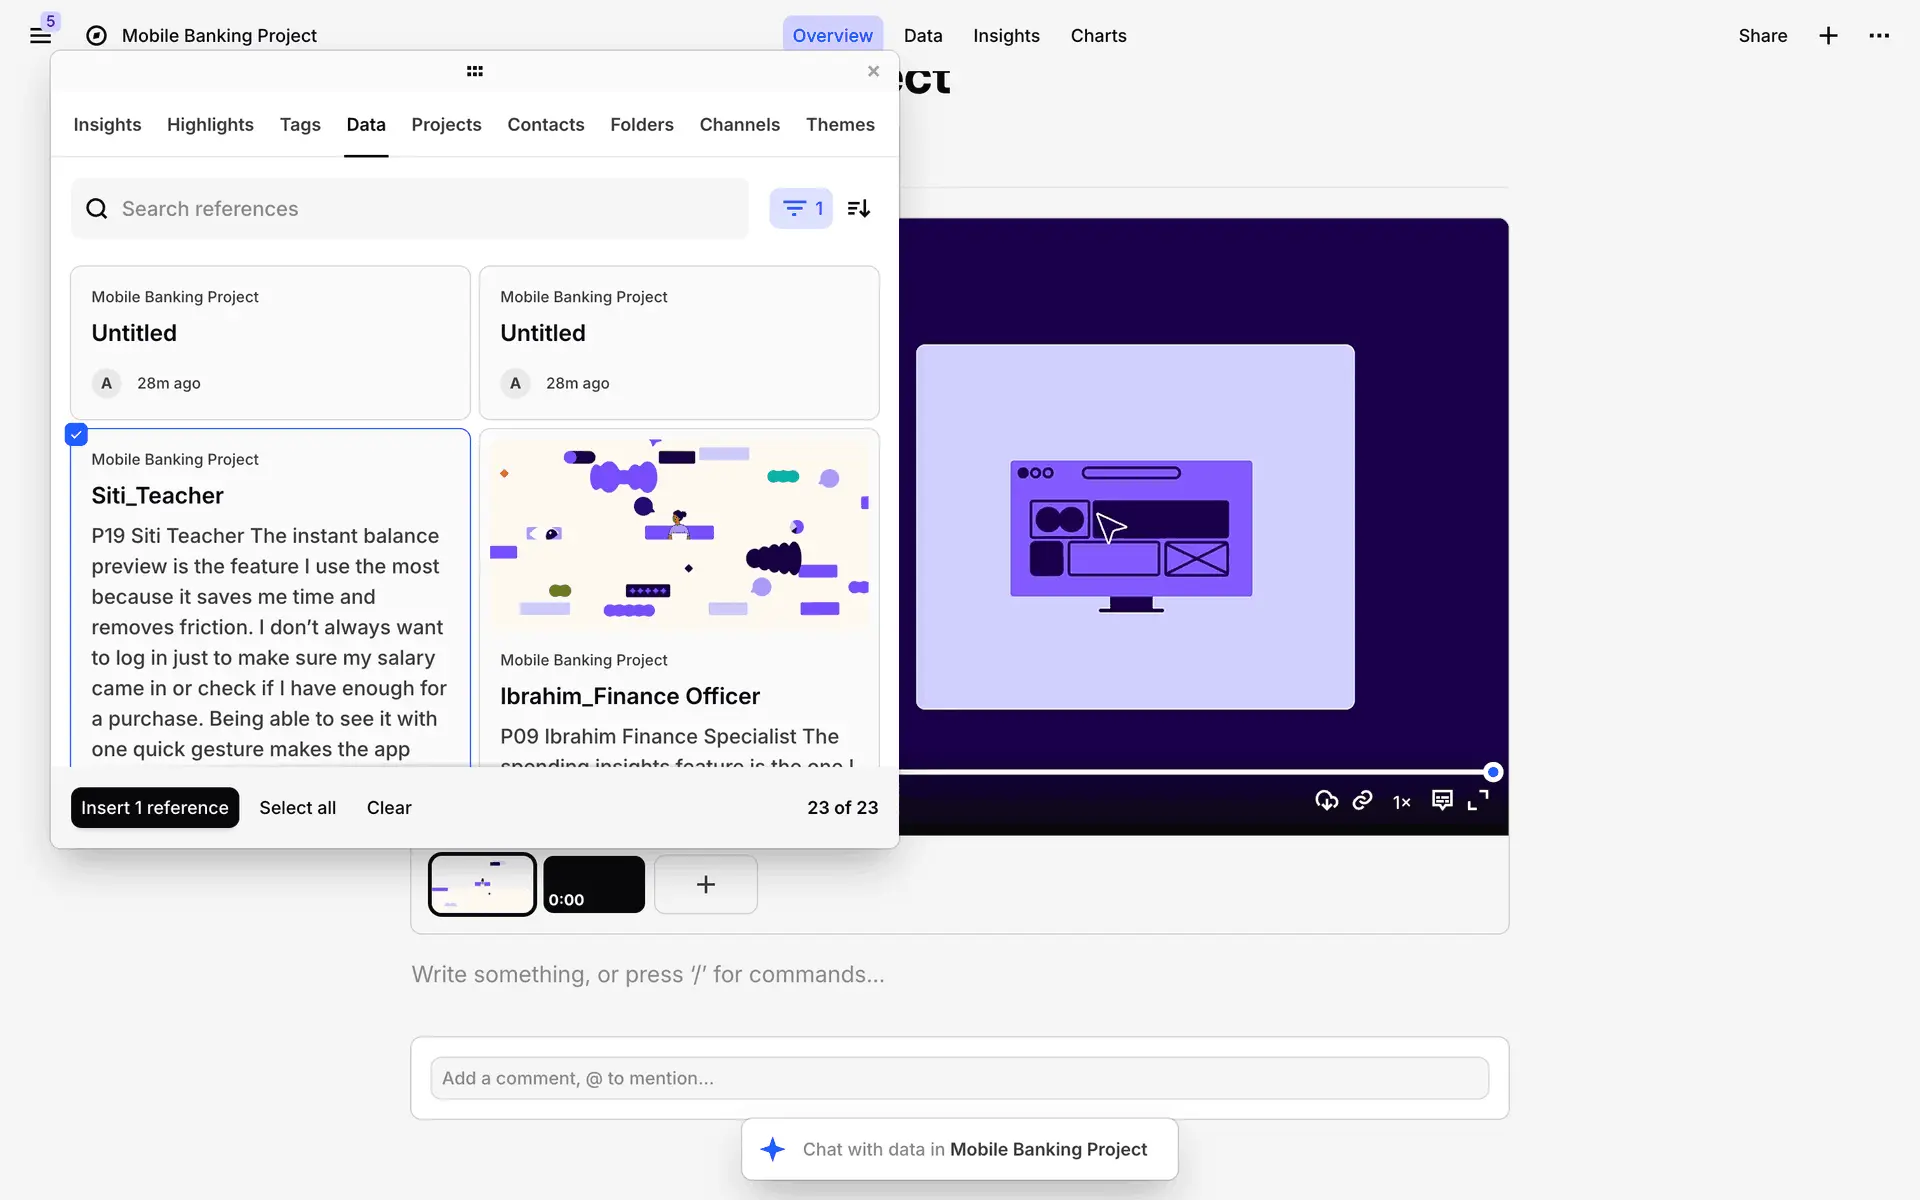Screen dimensions: 1920x1200
Task: Change playback speed from 1×
Action: [x=1402, y=802]
